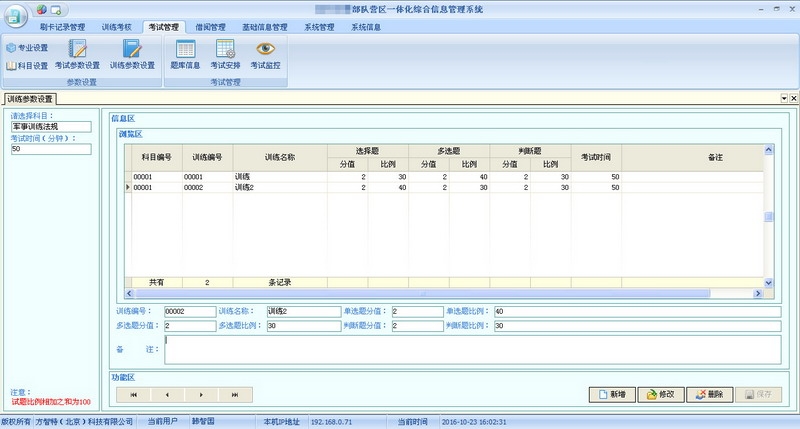Switch to 基础信息管理 tab

(x=265, y=27)
